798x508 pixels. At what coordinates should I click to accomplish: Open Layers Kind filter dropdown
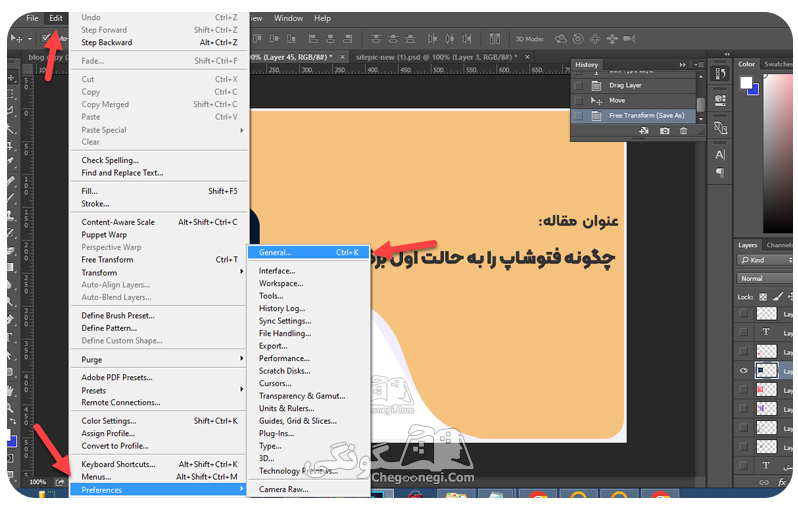click(x=766, y=260)
